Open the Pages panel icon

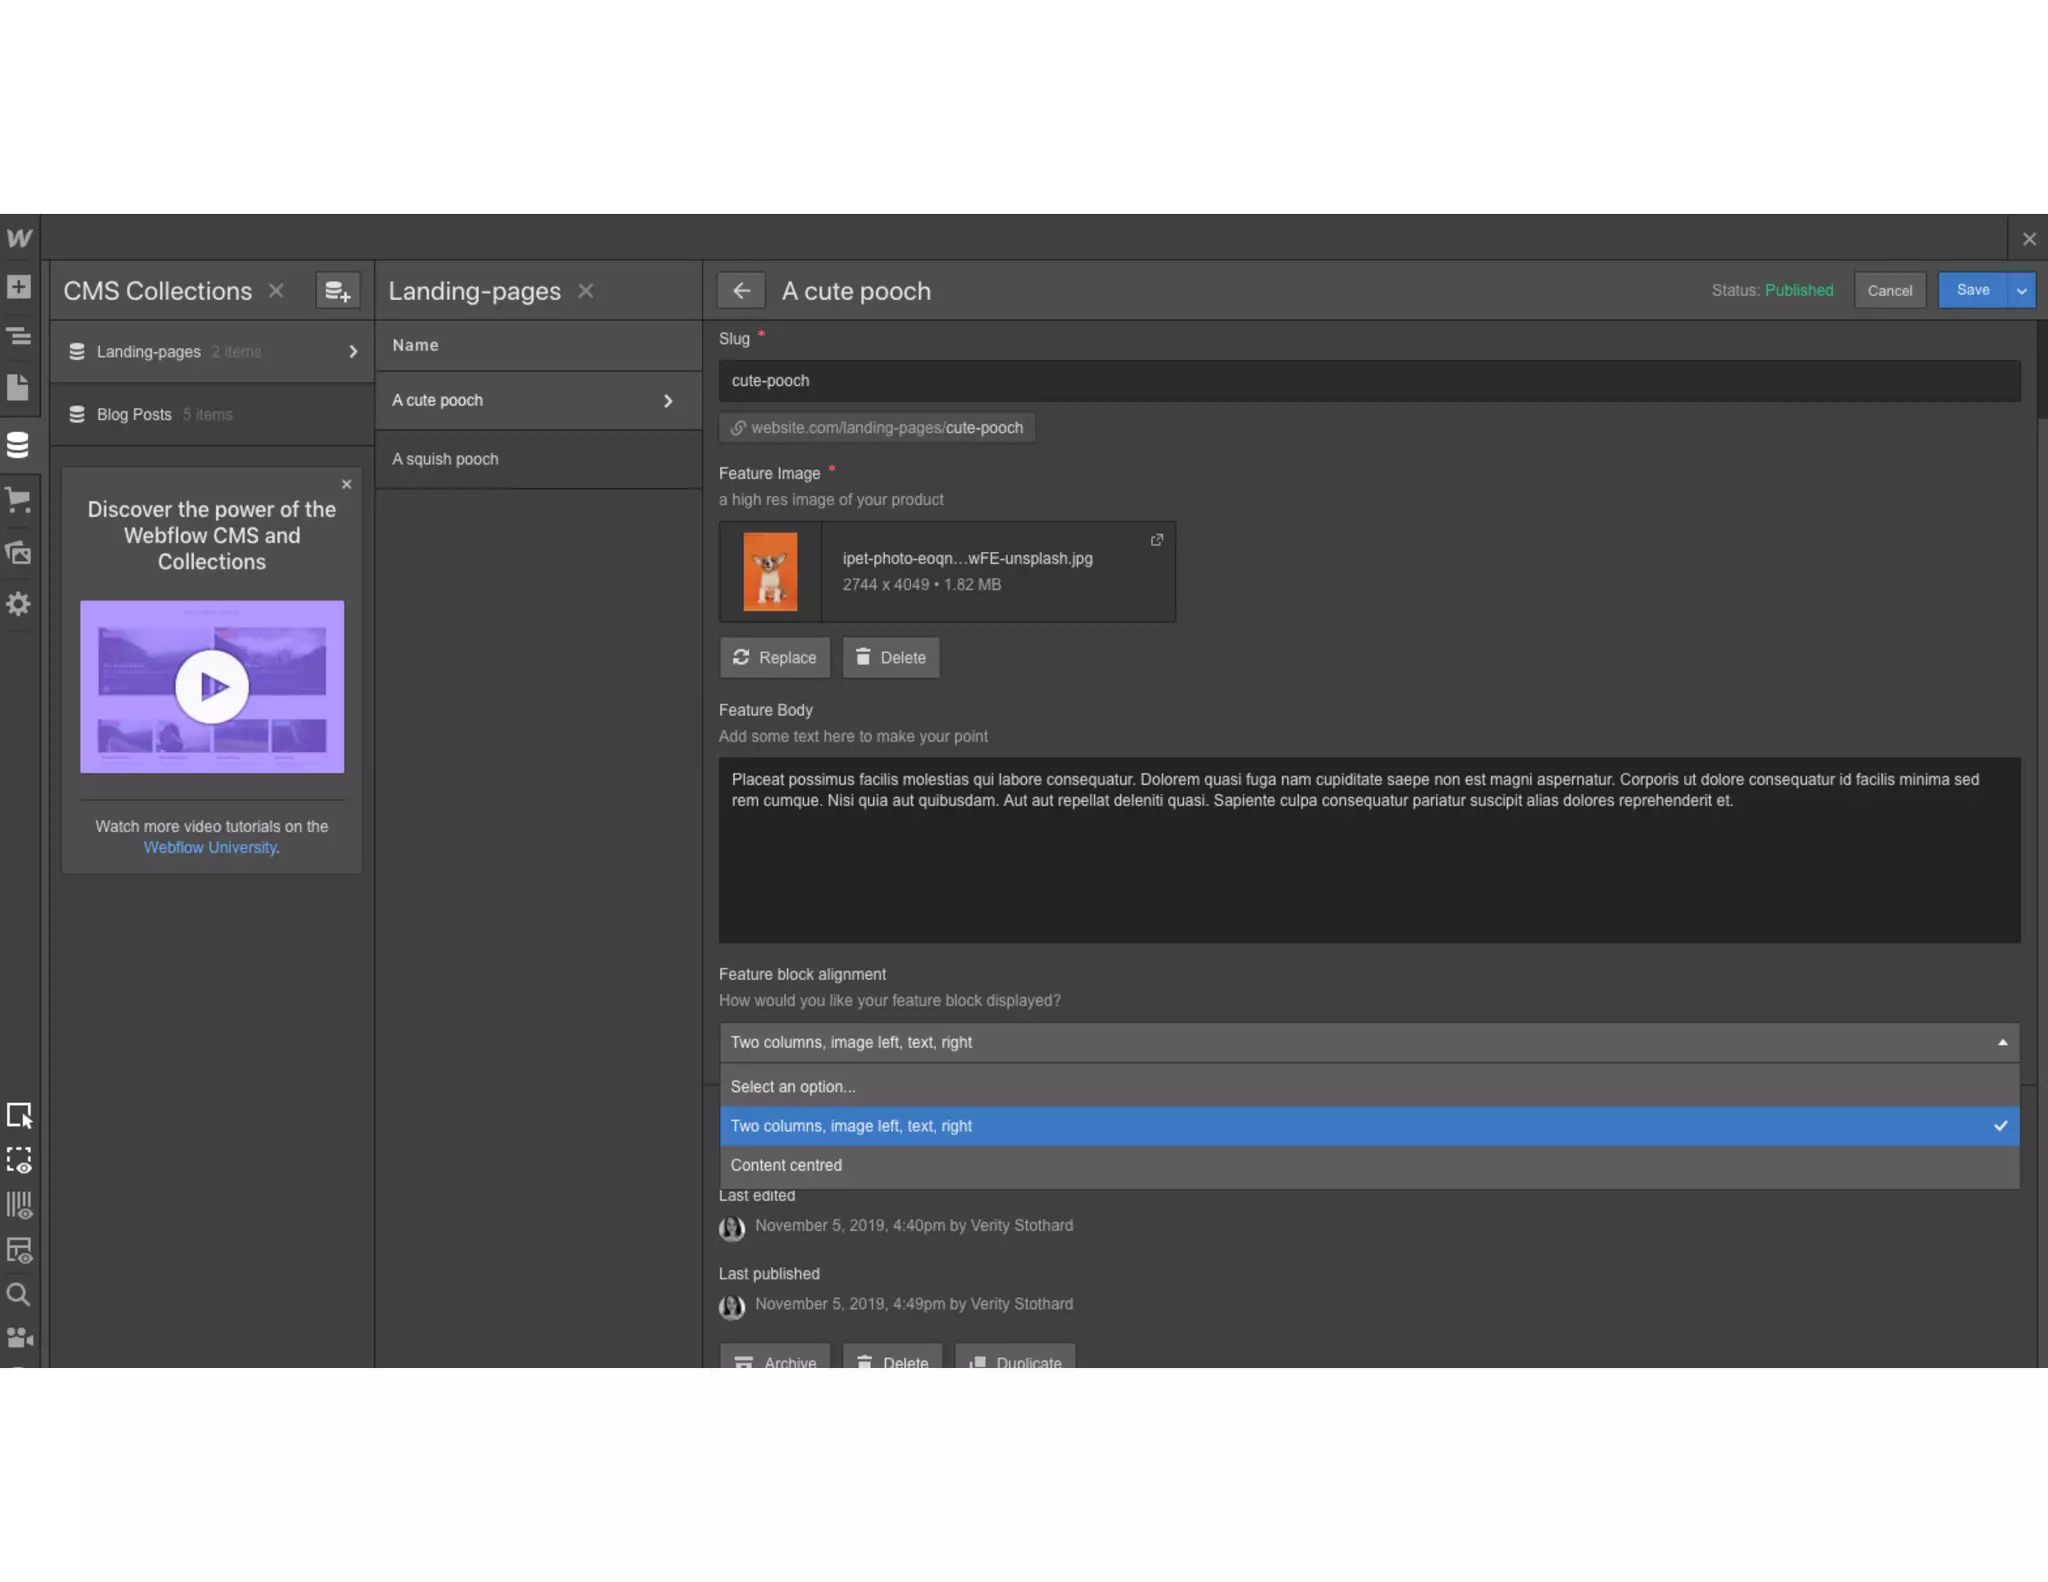[19, 387]
